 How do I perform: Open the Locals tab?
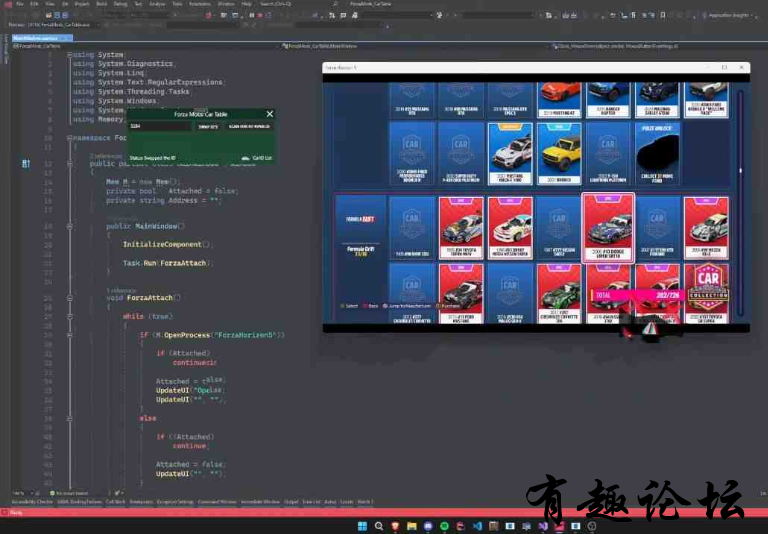(x=346, y=502)
